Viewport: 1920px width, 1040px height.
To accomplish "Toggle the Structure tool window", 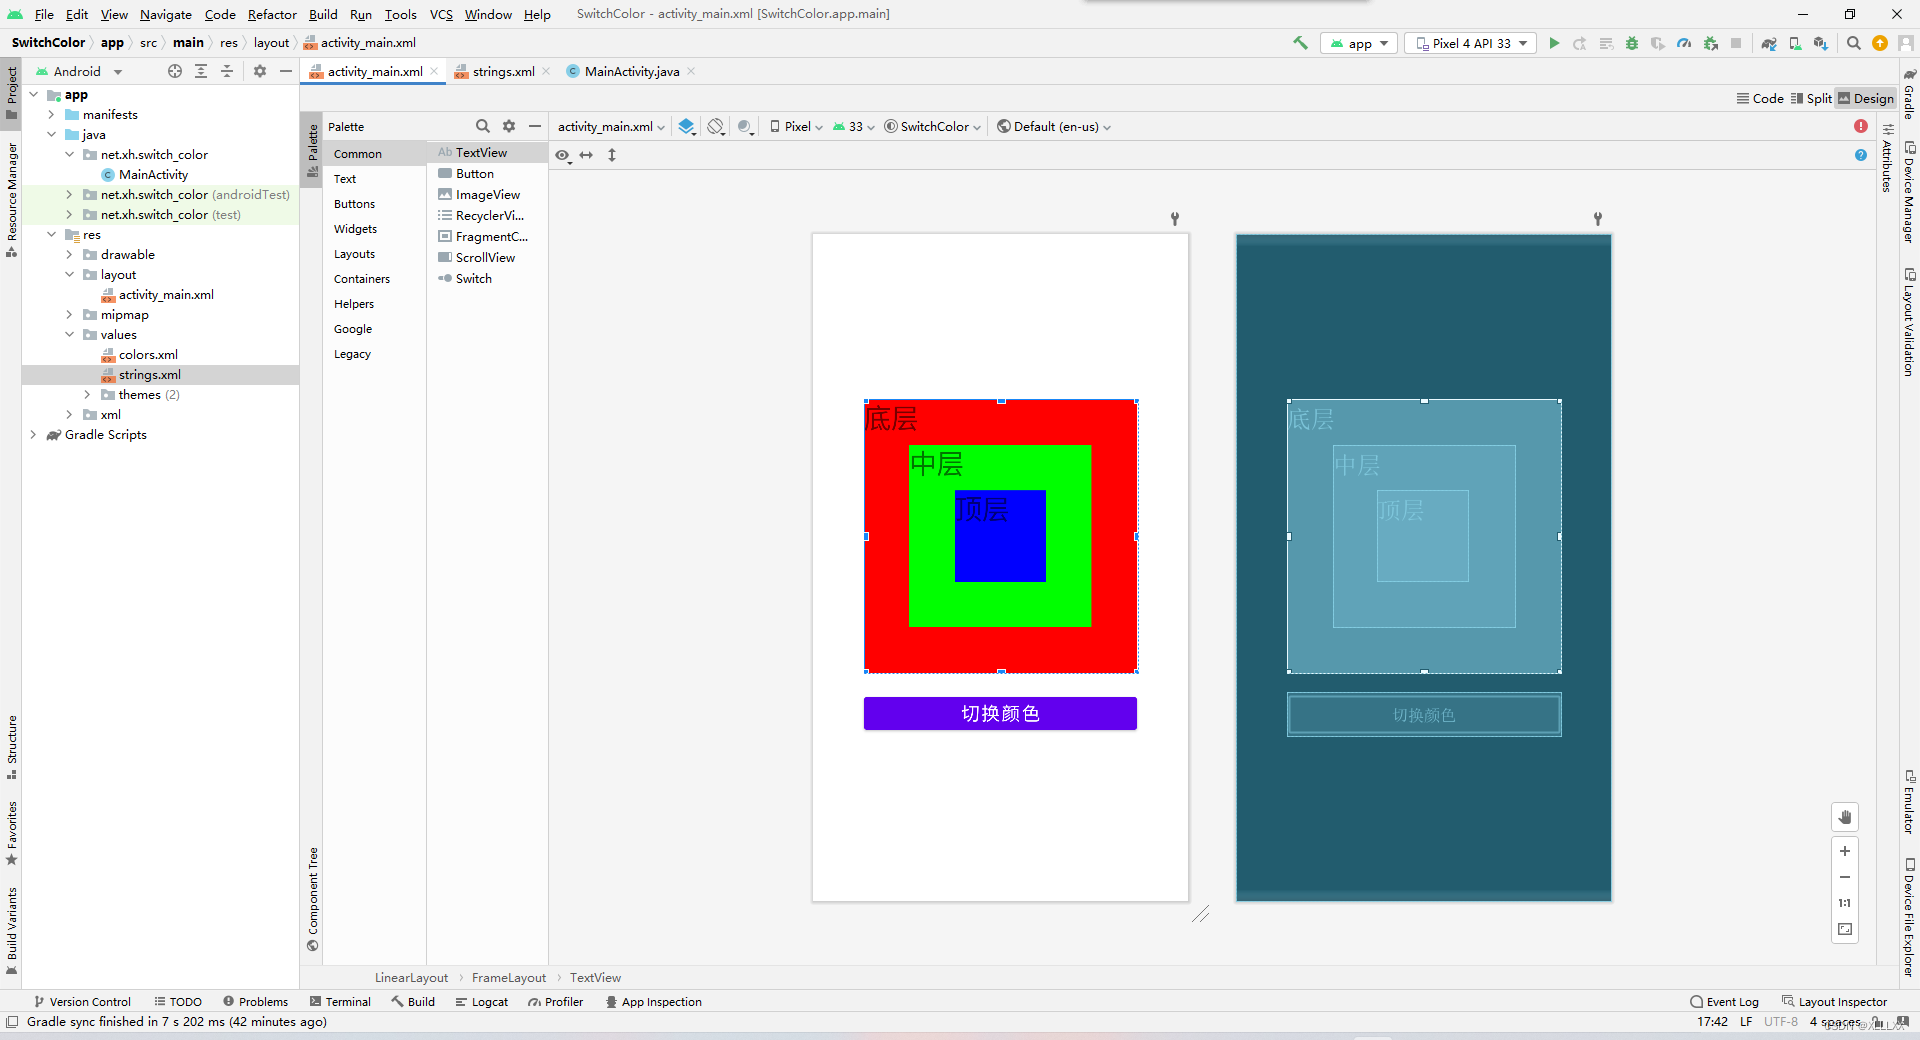I will (11, 747).
